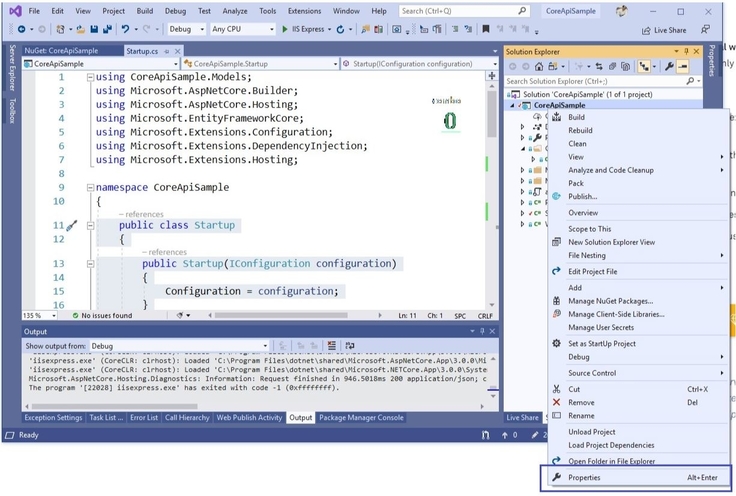The height and width of the screenshot is (496, 736).
Task: Click the Properties wrench icon in context menu
Action: [557, 478]
